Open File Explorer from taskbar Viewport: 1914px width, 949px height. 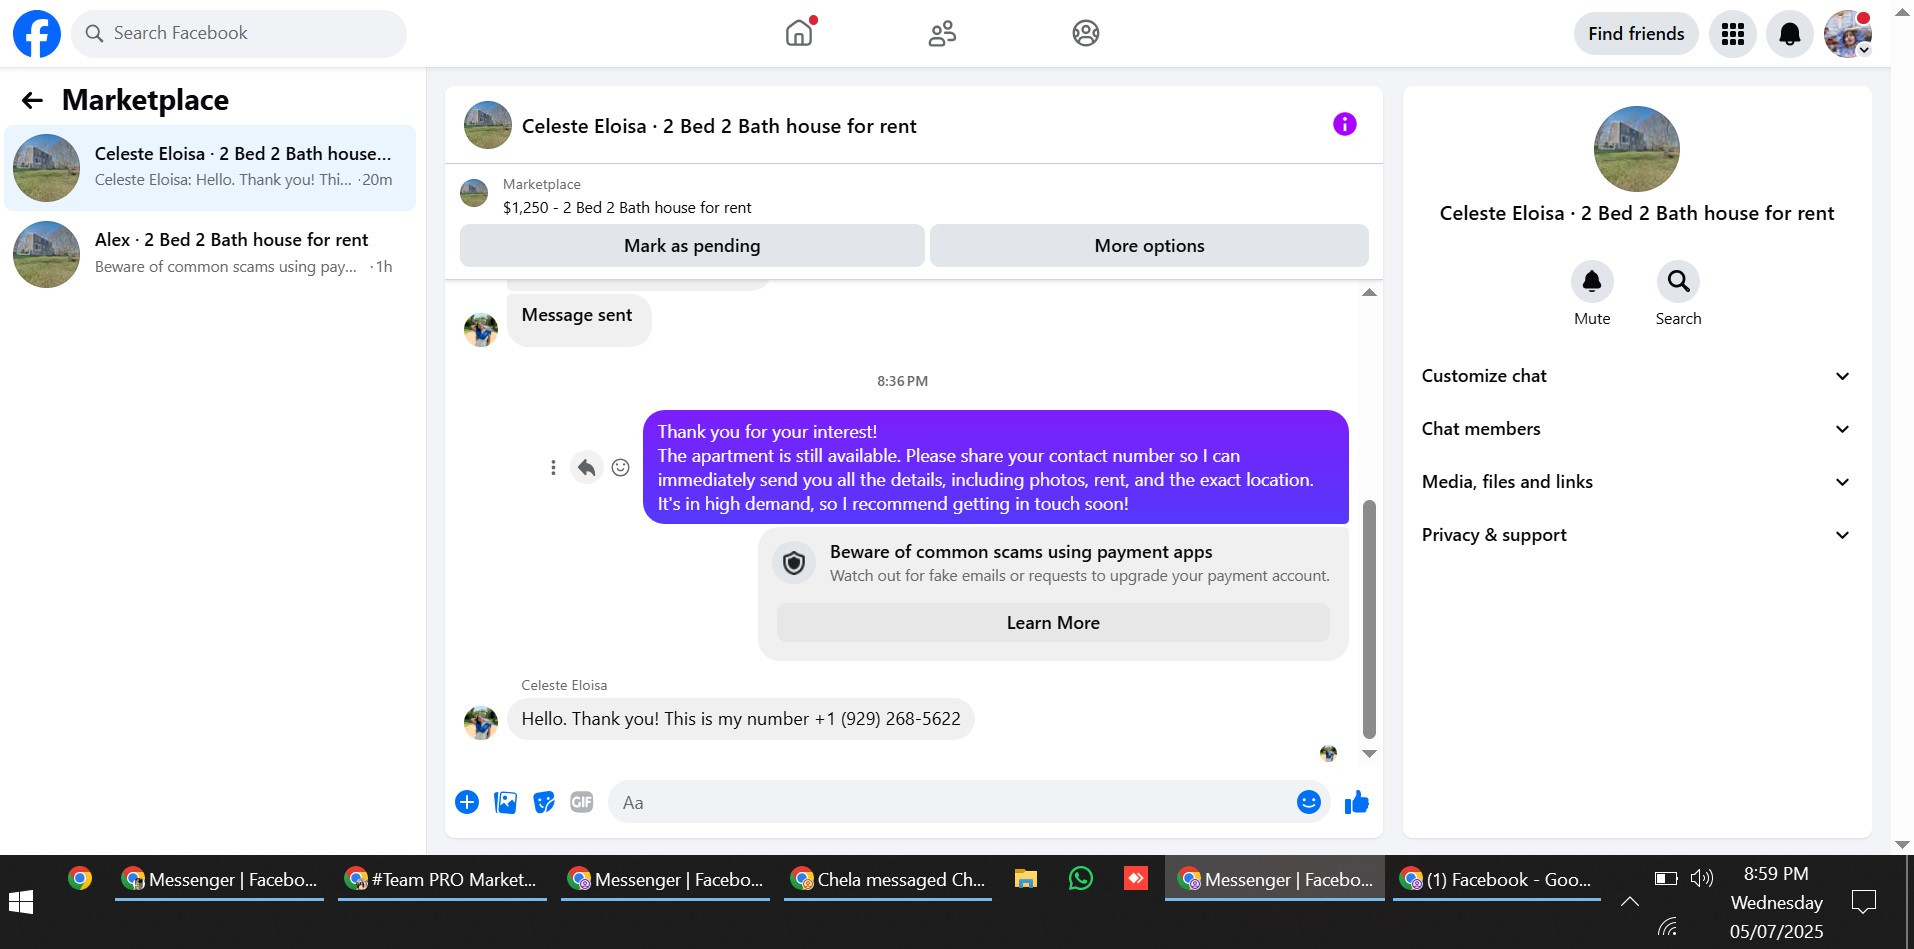click(x=1025, y=879)
